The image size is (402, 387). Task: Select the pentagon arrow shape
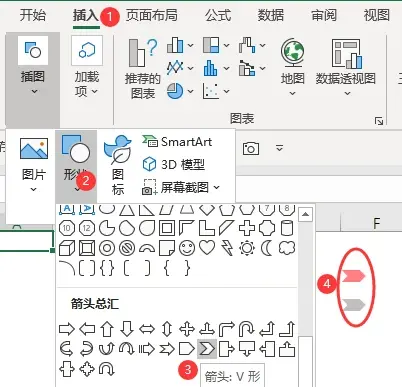click(187, 349)
